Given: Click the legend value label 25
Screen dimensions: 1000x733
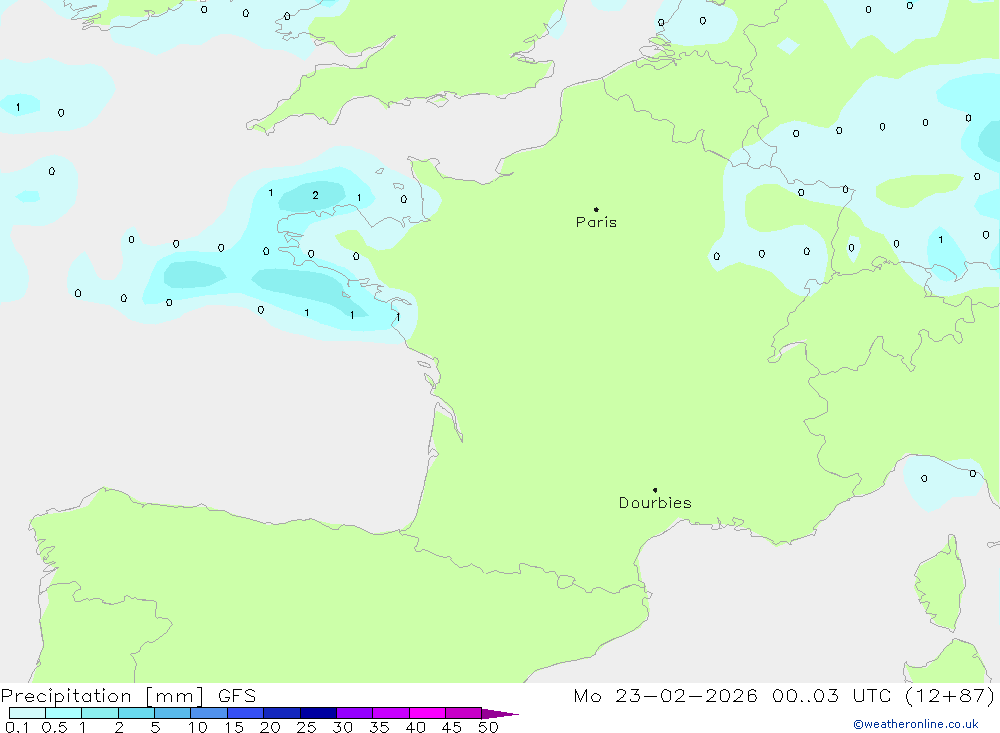Looking at the screenshot, I should pos(306,727).
